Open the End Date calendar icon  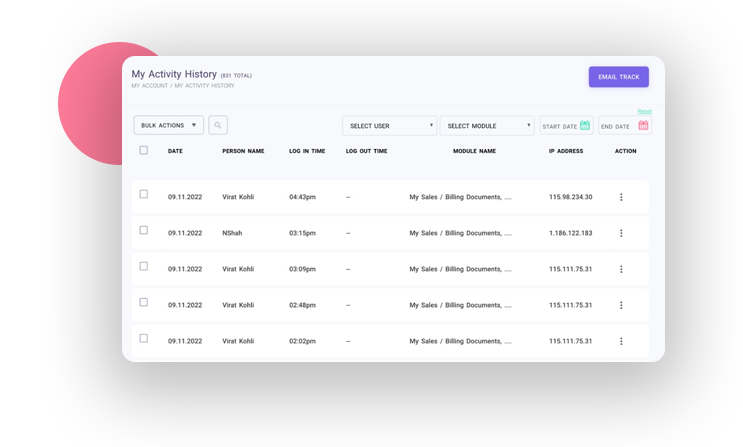click(643, 126)
